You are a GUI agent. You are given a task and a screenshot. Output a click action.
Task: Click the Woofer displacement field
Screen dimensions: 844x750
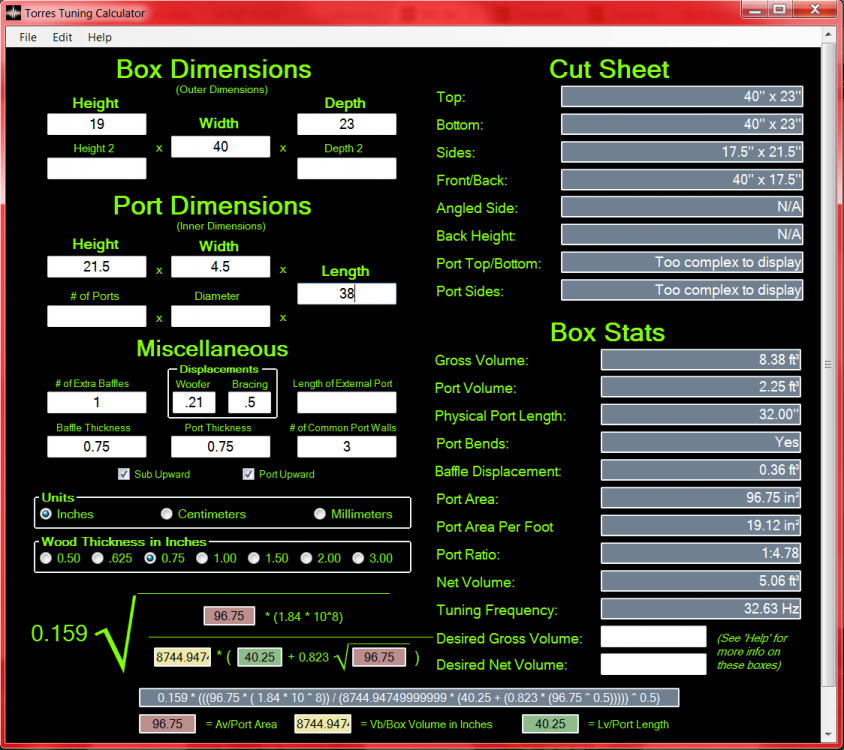(x=194, y=403)
